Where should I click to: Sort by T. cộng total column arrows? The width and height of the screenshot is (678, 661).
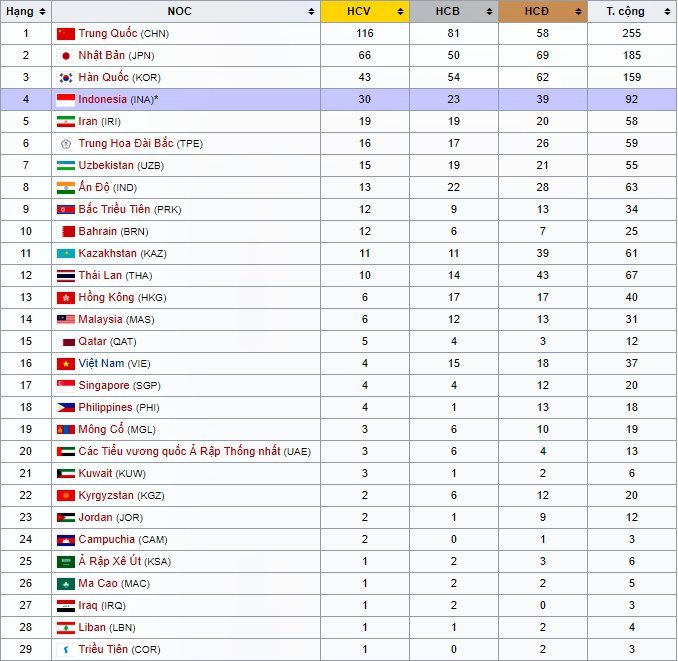point(666,11)
